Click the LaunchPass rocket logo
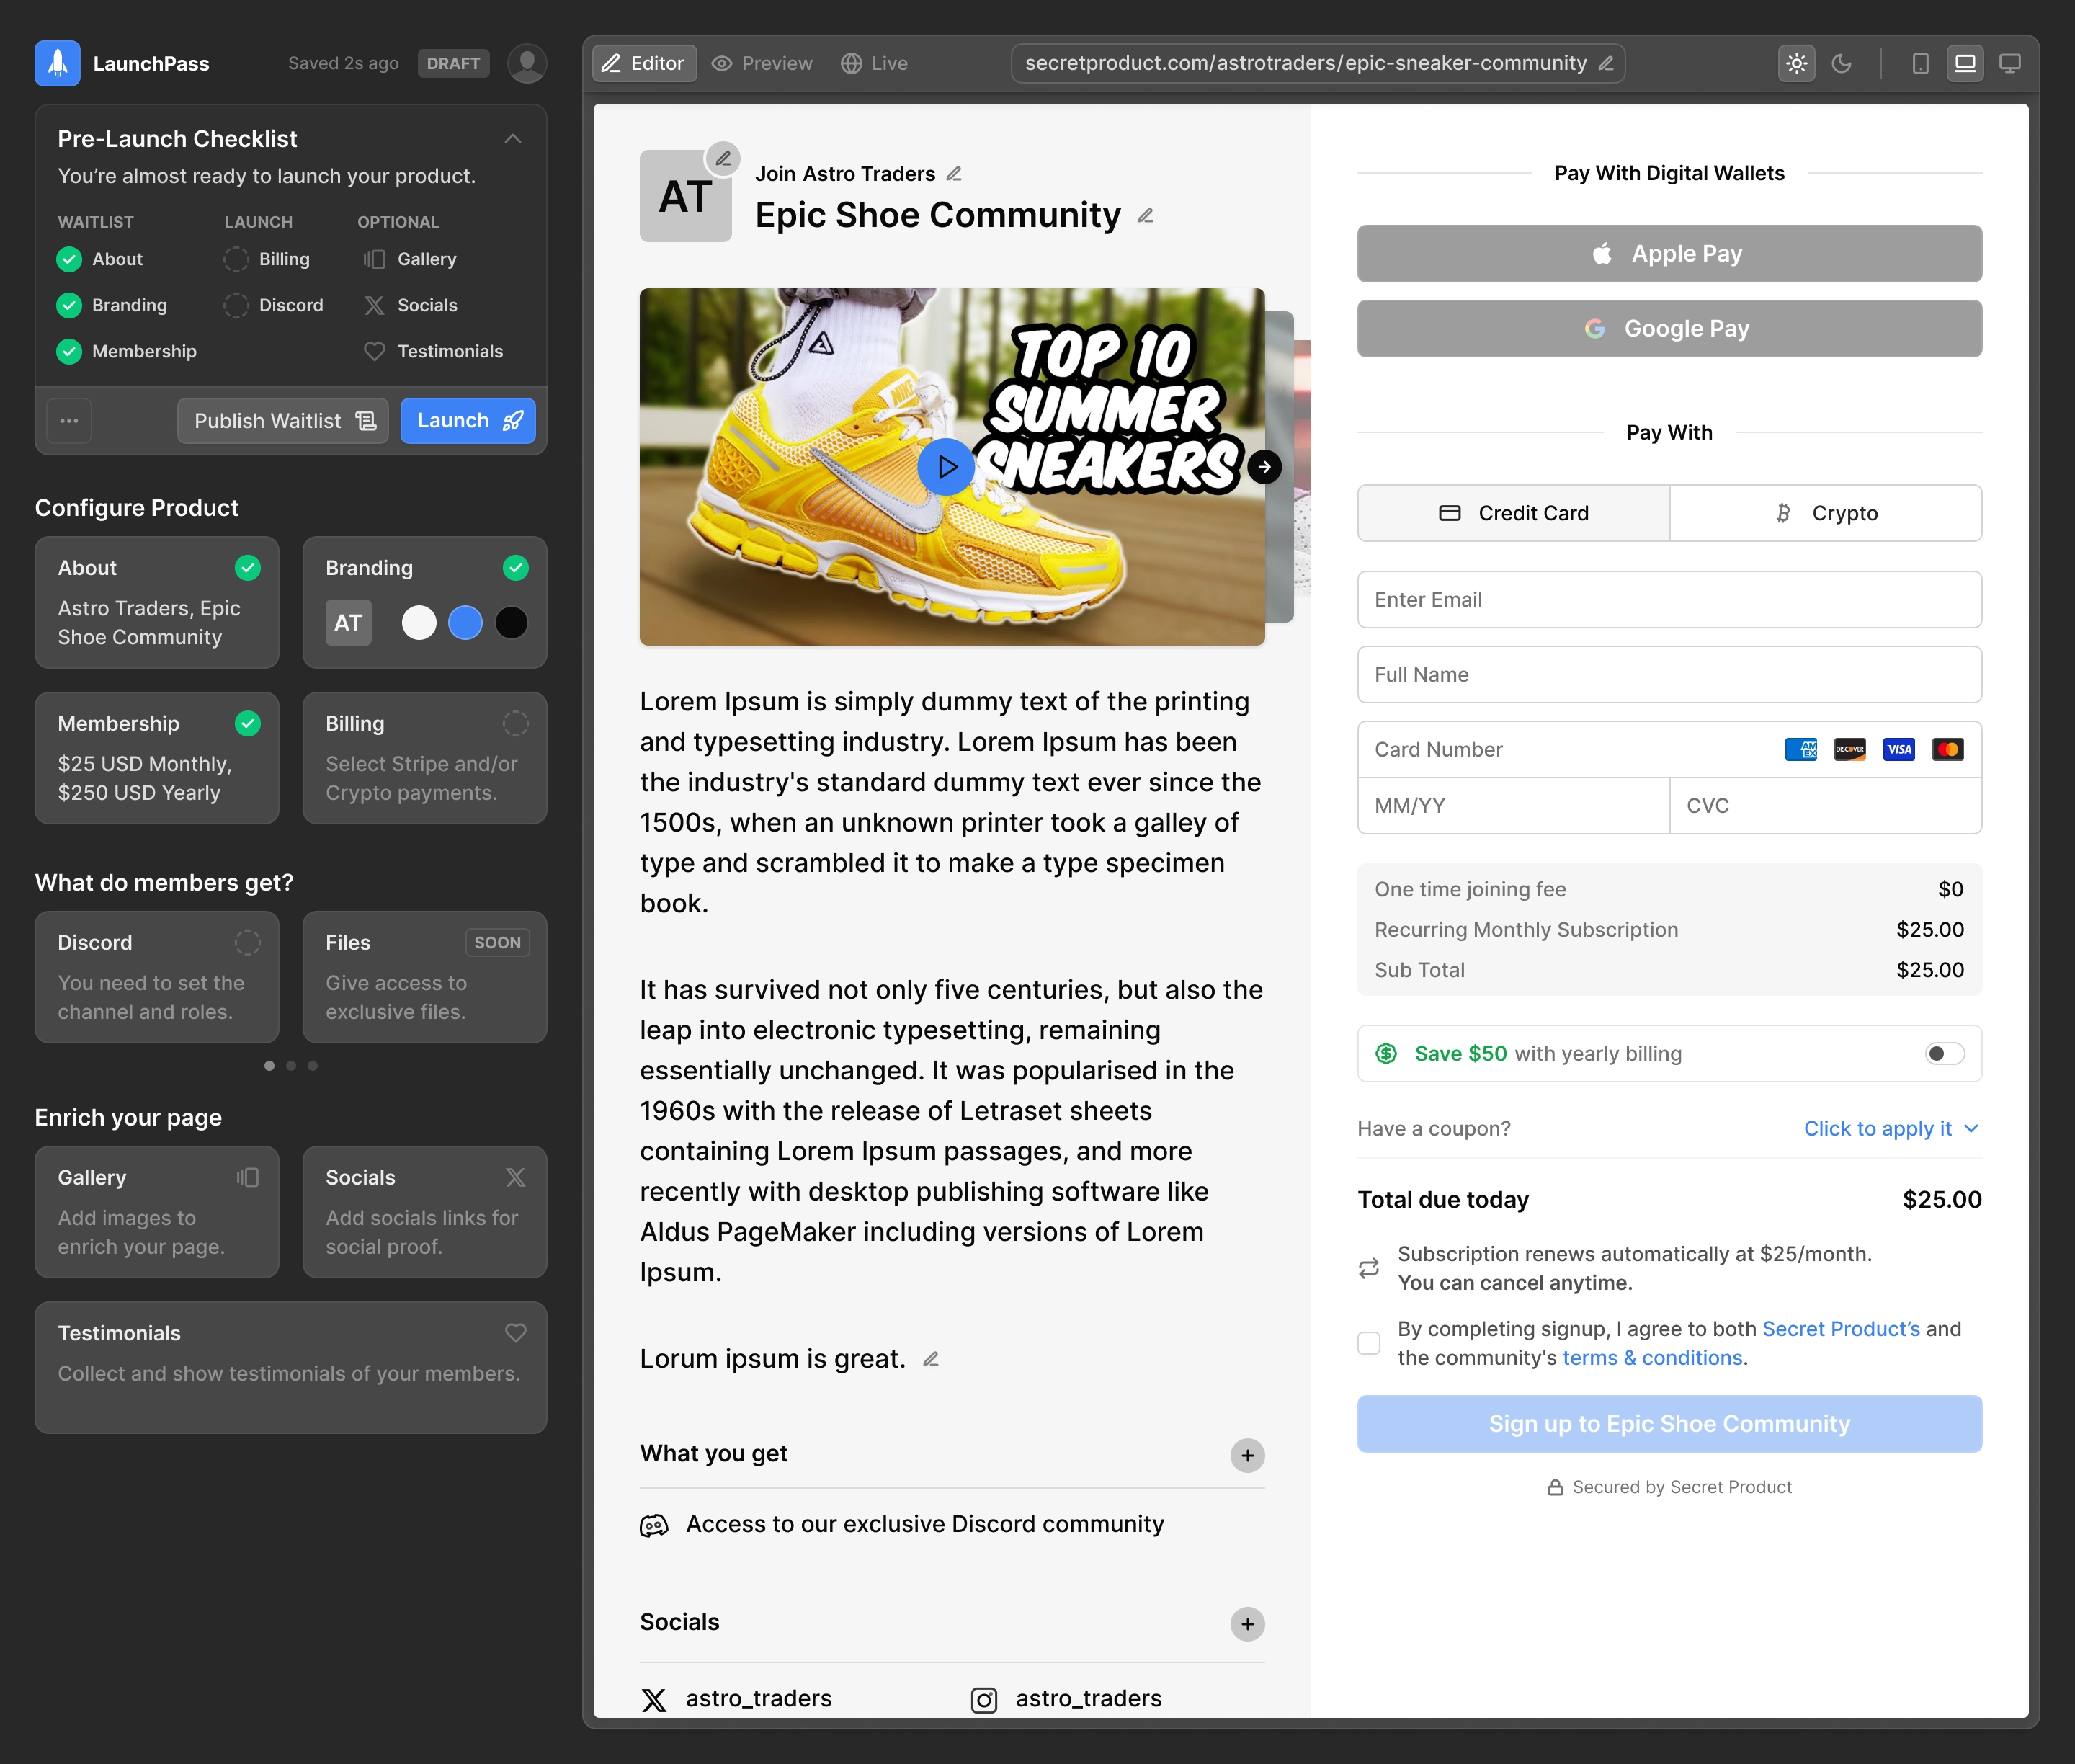The width and height of the screenshot is (2075, 1764). tap(57, 63)
